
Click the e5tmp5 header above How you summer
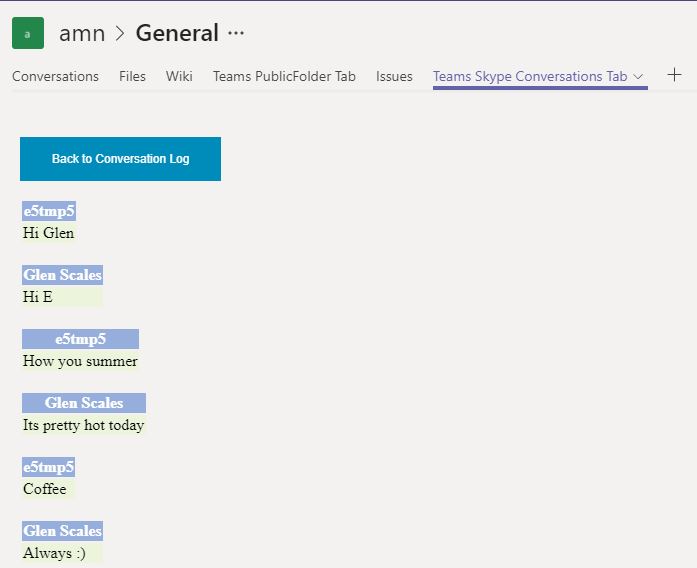click(x=80, y=339)
